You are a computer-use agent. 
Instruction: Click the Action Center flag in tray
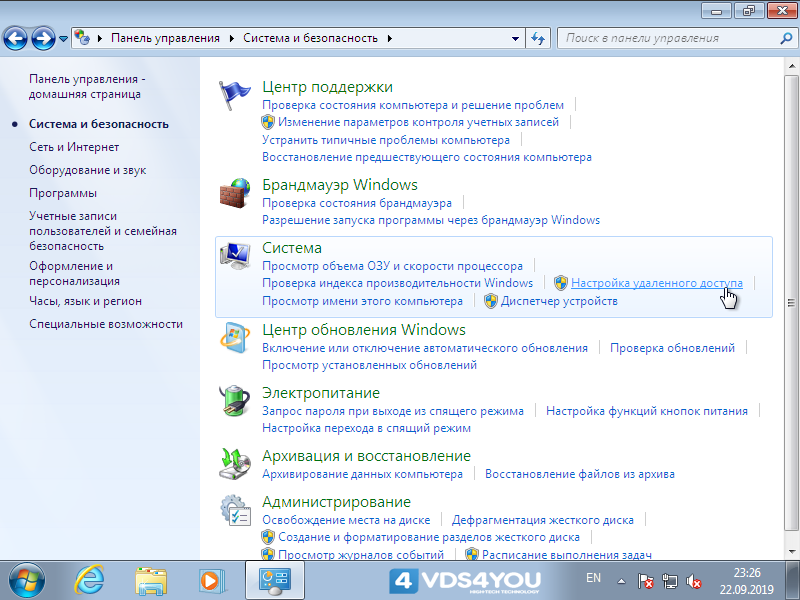pos(645,581)
